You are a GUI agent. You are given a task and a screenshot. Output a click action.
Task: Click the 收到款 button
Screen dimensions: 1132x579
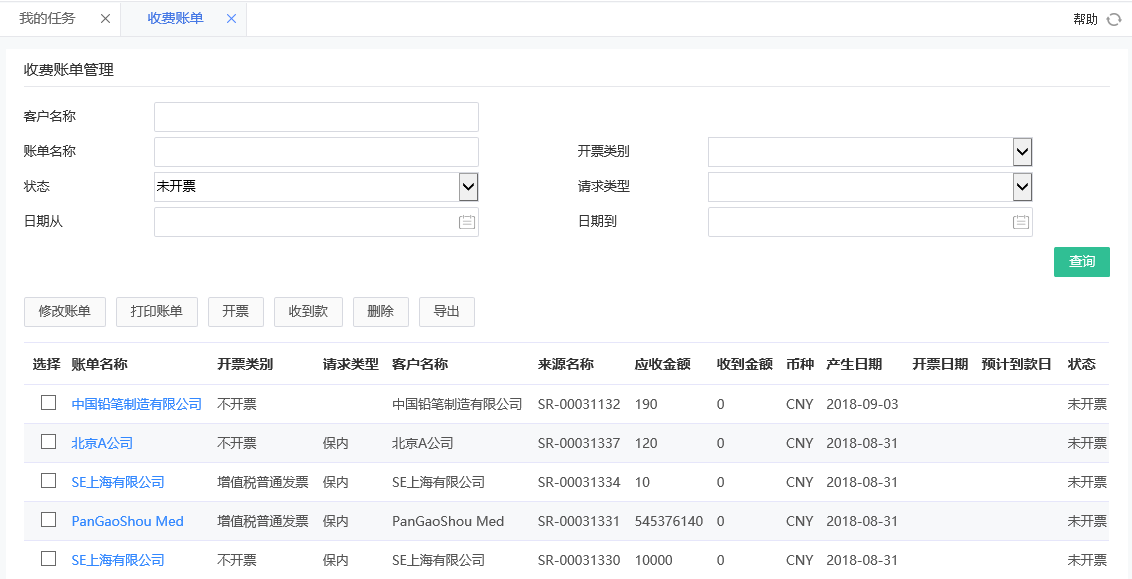click(307, 311)
